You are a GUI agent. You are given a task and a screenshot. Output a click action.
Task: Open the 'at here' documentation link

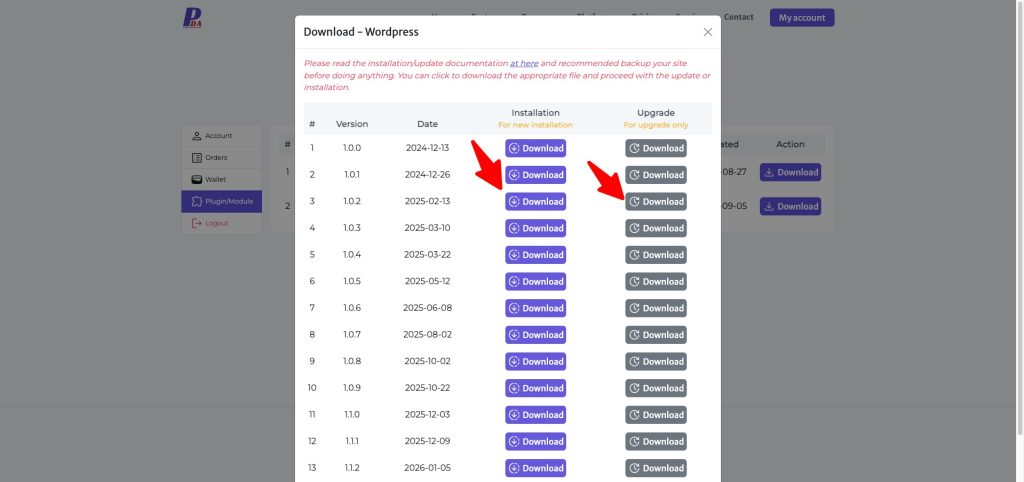tap(524, 63)
